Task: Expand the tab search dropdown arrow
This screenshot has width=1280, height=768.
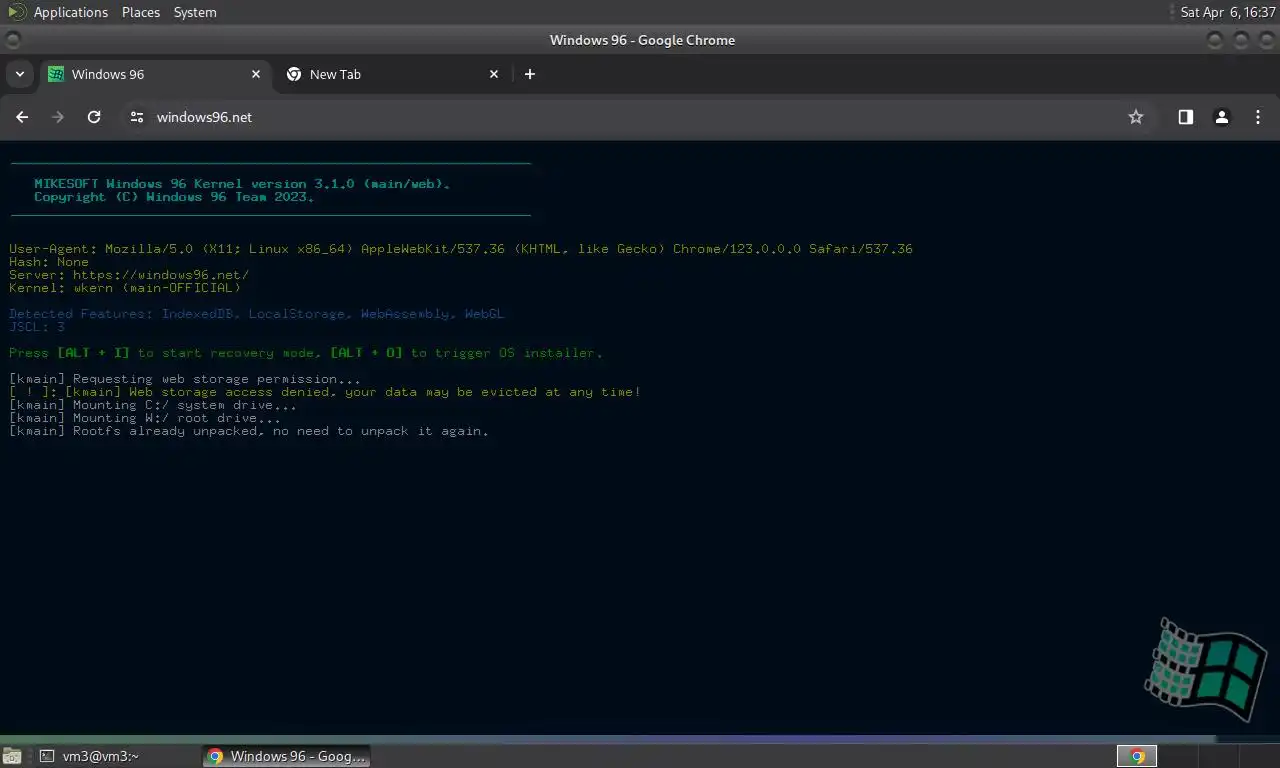Action: click(19, 74)
